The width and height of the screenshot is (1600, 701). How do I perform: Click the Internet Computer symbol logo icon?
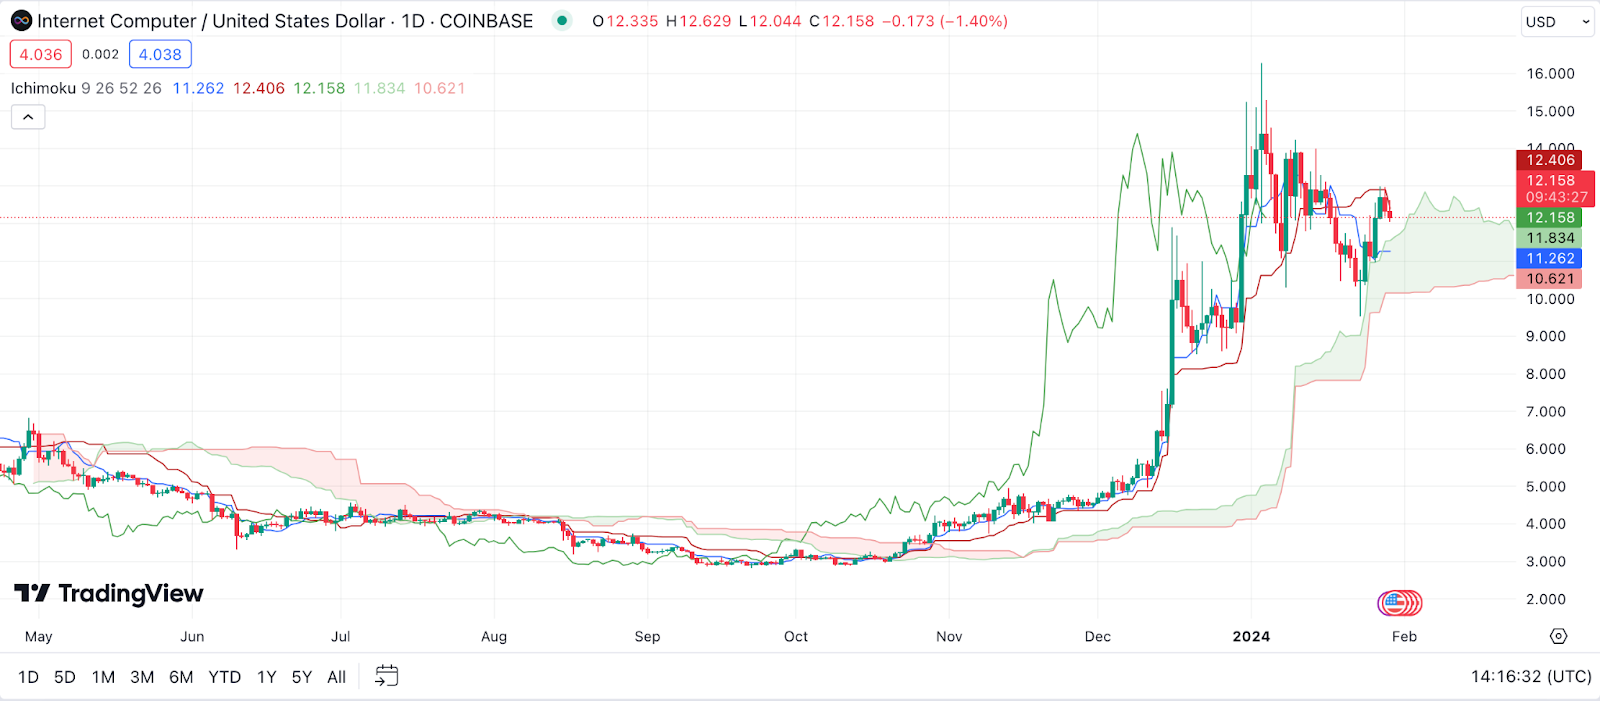(x=21, y=21)
